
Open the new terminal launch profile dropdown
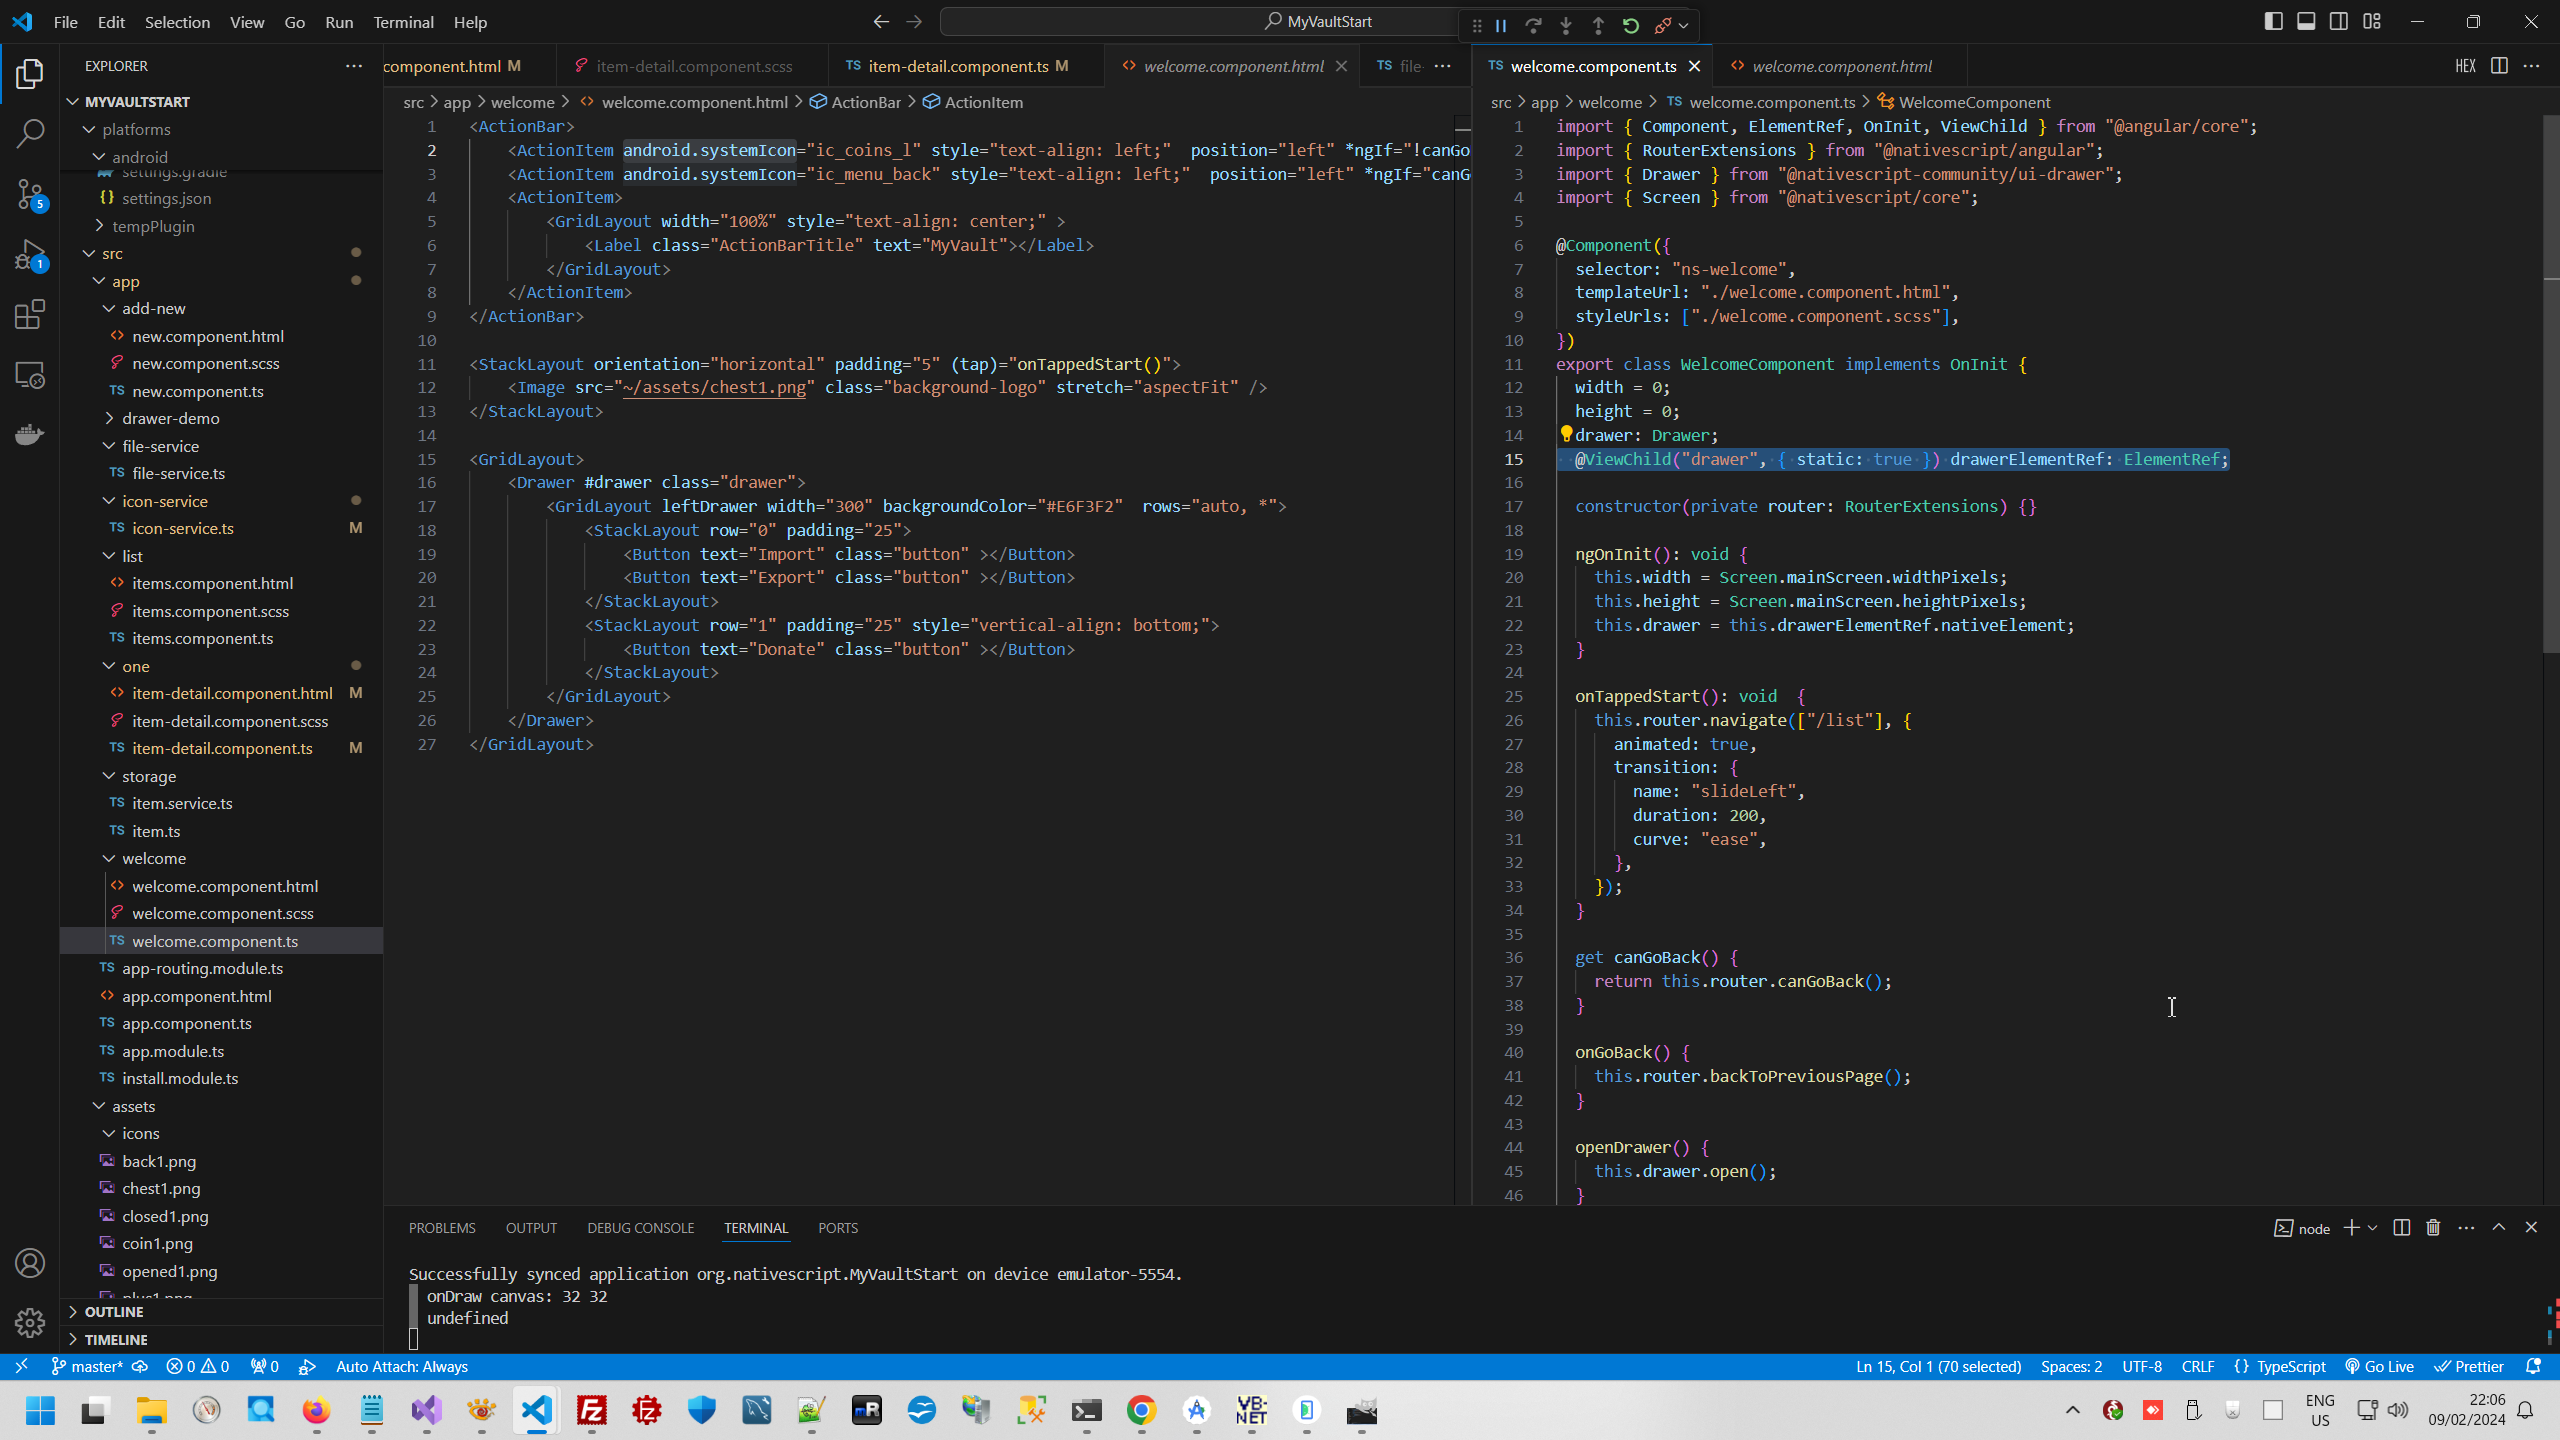pos(2372,1228)
